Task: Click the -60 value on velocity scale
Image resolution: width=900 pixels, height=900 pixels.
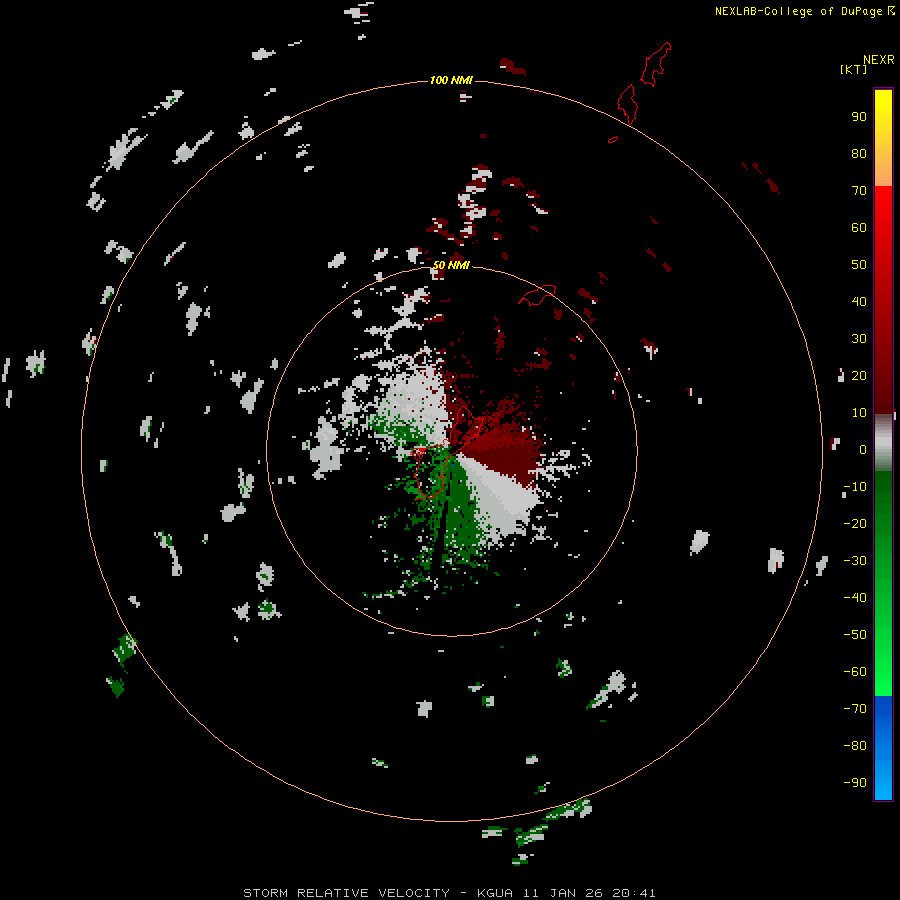Action: tap(855, 672)
